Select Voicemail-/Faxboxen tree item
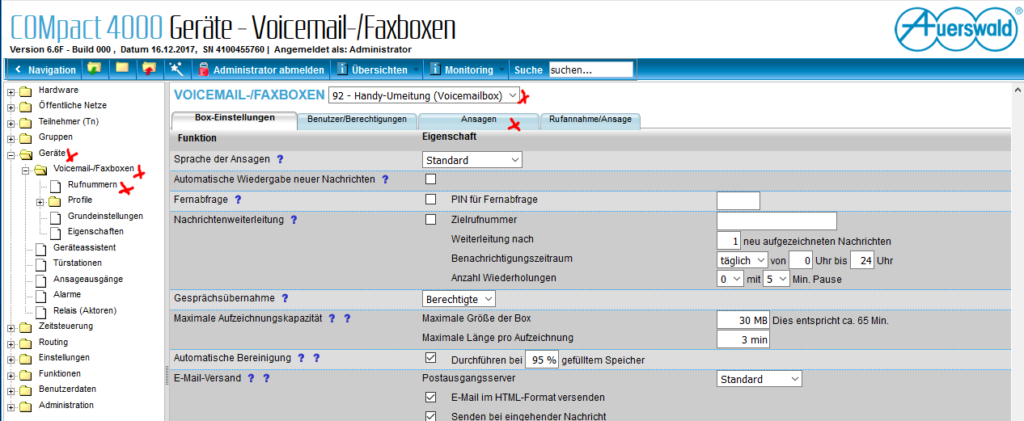Image resolution: width=1024 pixels, height=421 pixels. click(93, 169)
